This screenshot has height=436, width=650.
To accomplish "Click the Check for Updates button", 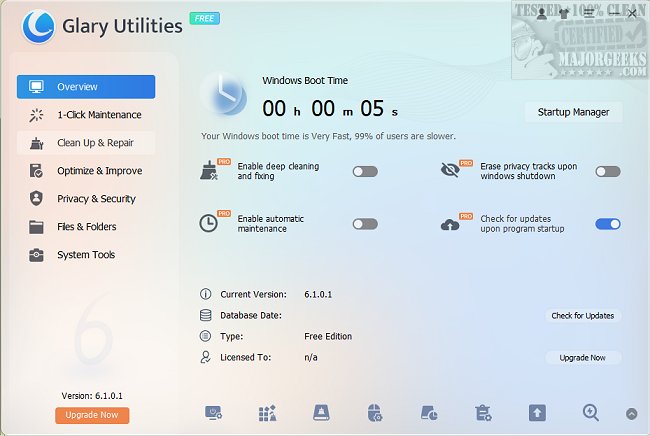I will [582, 316].
